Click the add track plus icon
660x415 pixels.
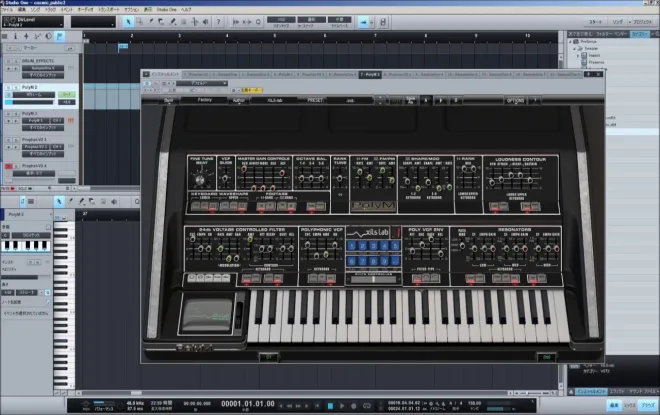[x=26, y=37]
